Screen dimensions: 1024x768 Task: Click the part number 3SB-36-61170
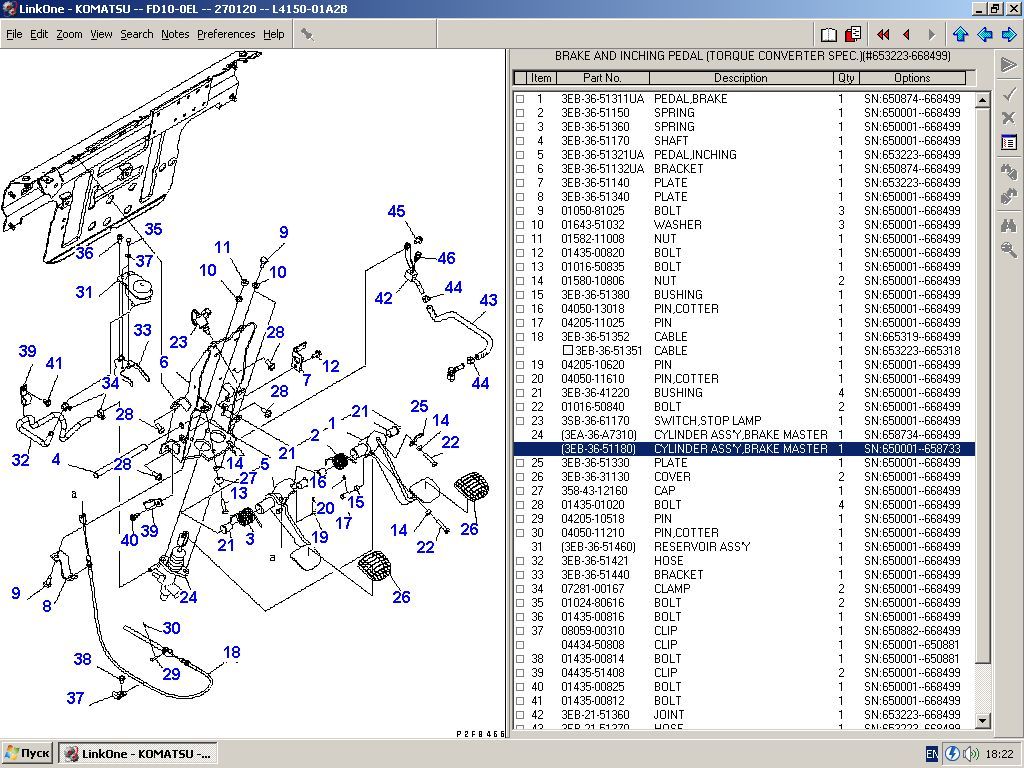596,421
